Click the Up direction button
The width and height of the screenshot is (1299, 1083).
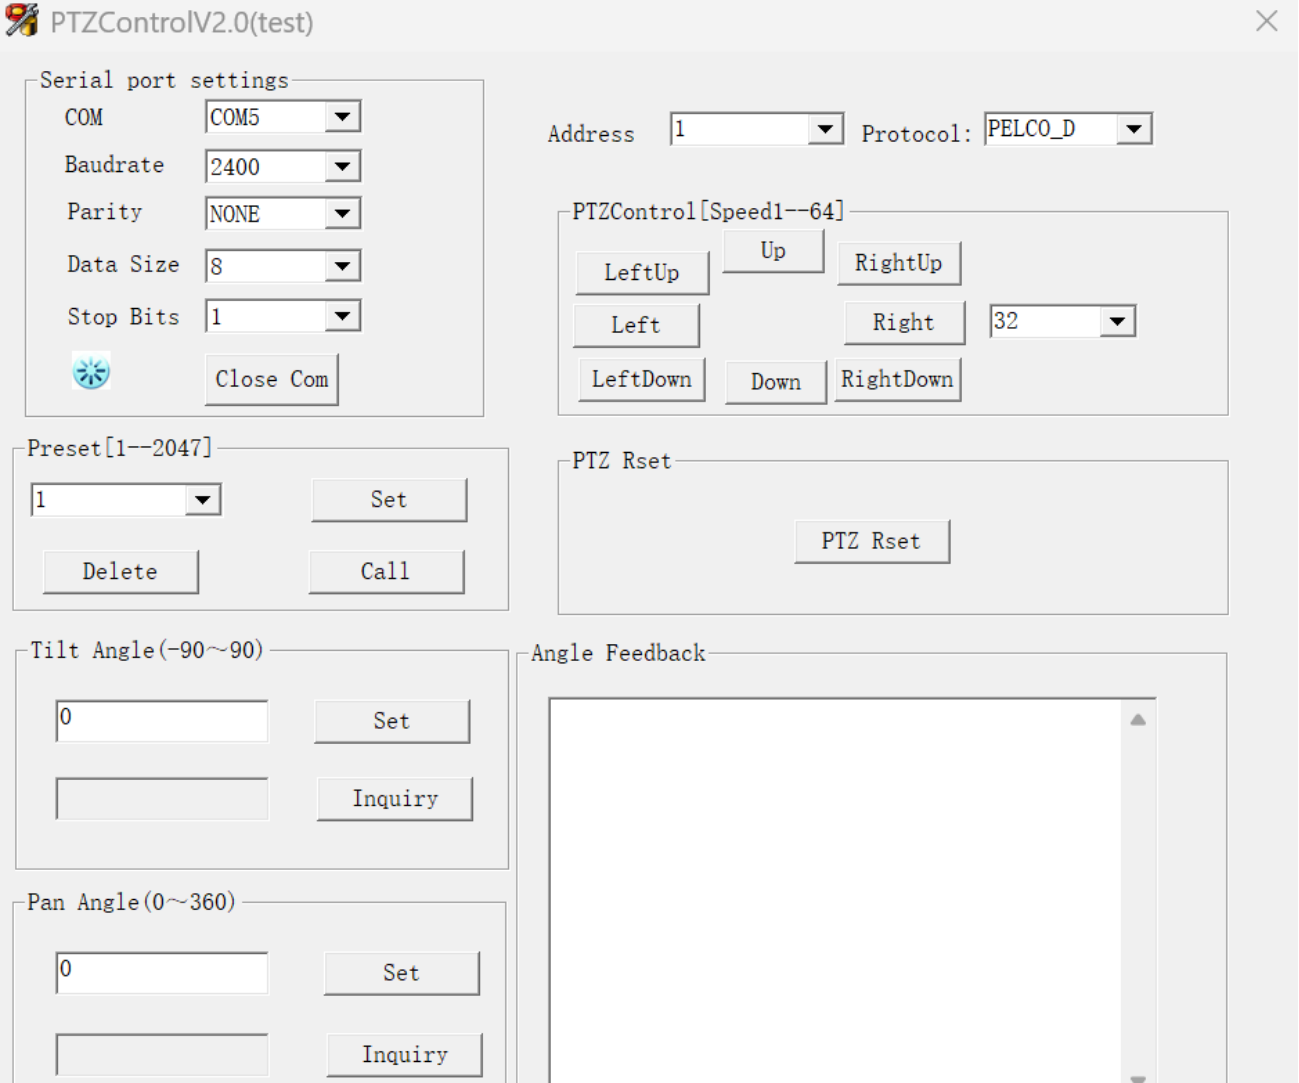[x=773, y=251]
